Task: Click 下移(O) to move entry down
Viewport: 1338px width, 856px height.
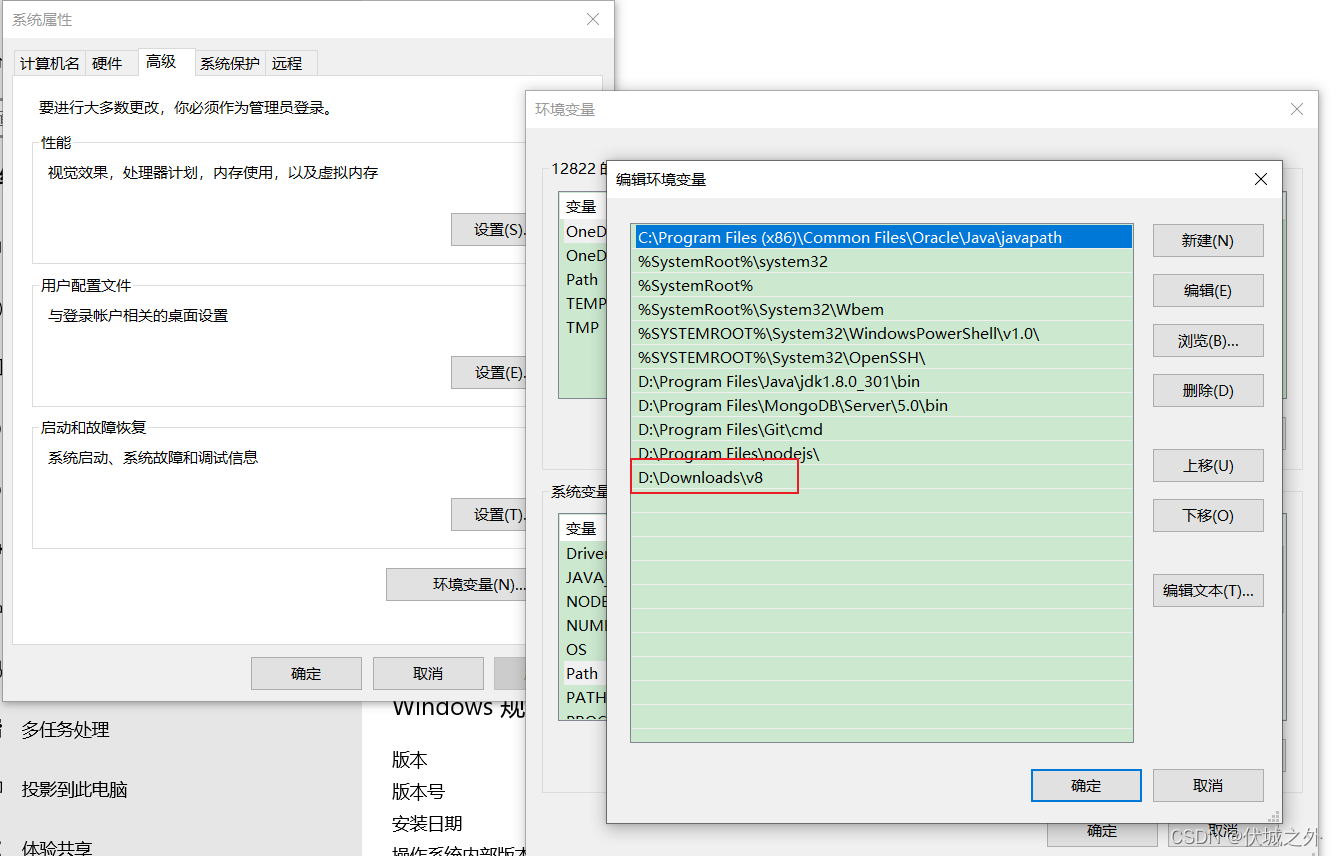Action: (1208, 516)
